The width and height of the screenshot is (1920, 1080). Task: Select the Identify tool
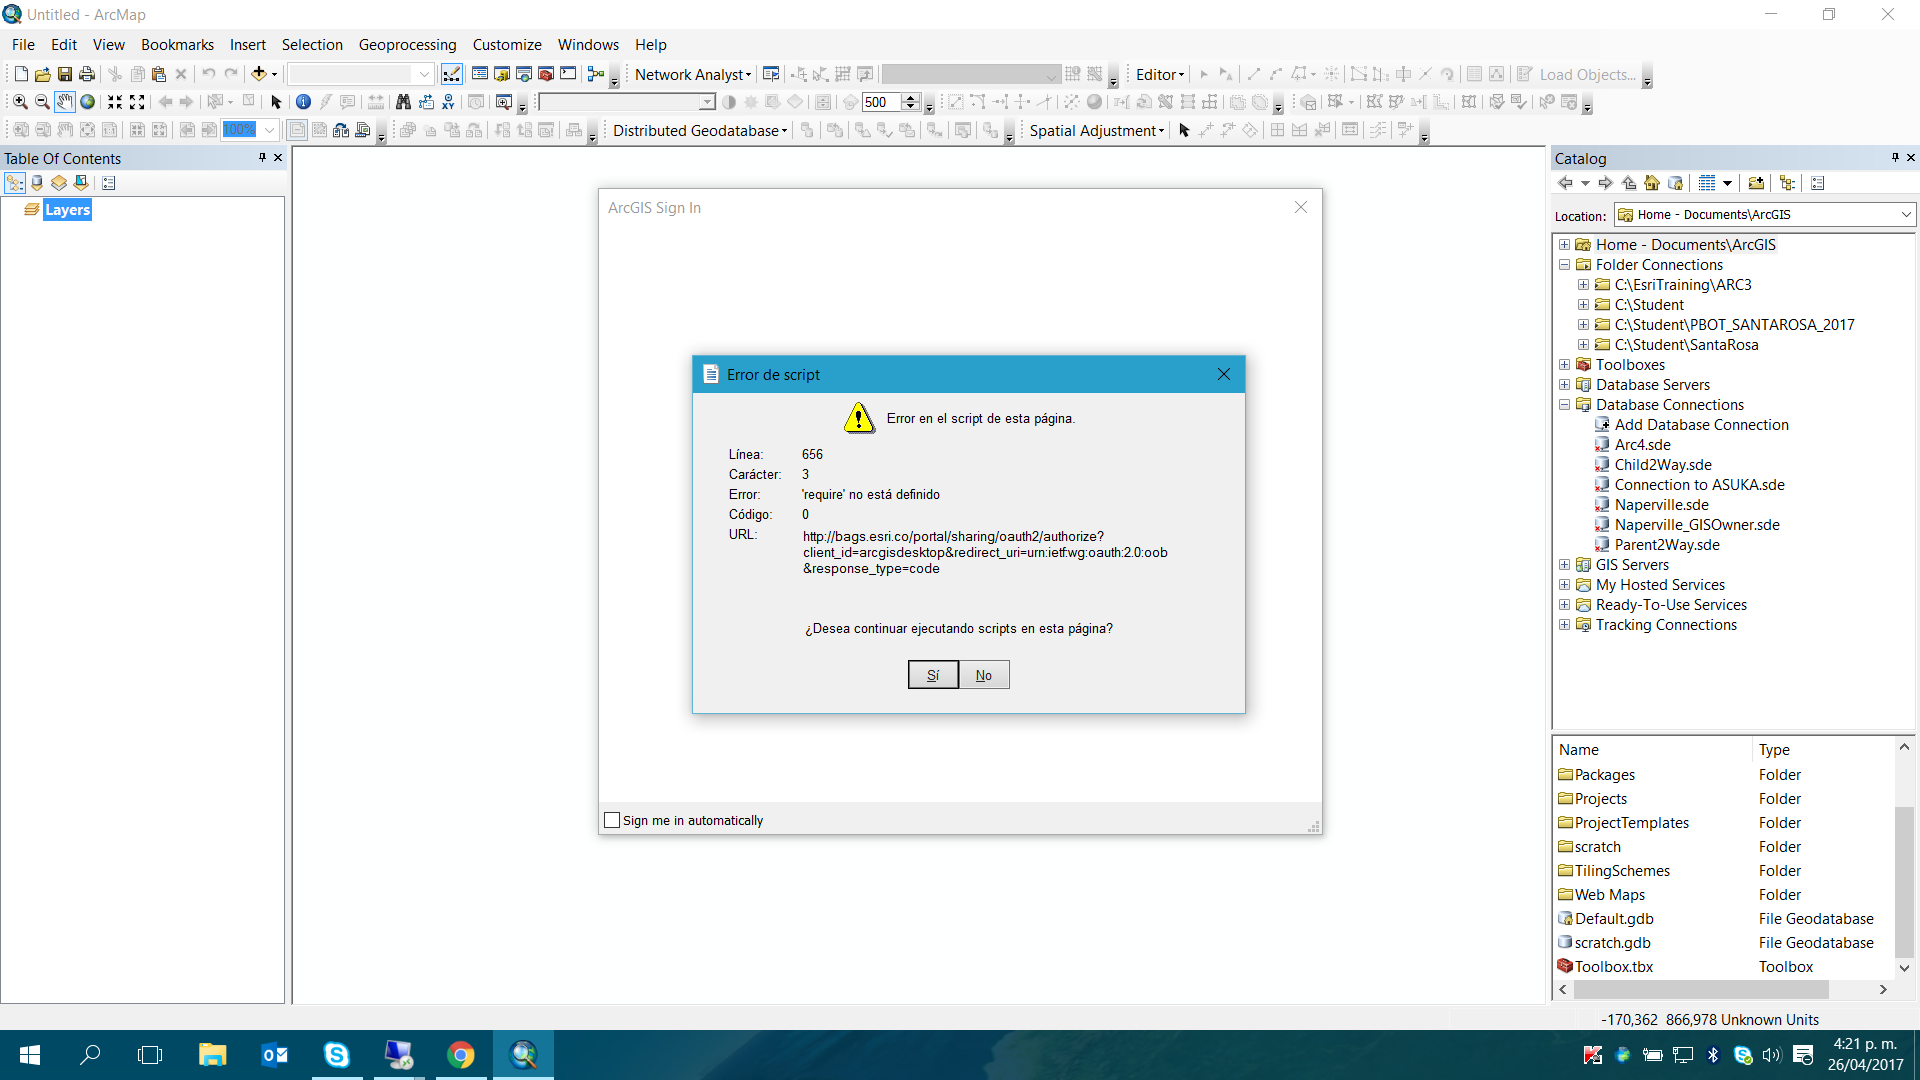coord(303,102)
